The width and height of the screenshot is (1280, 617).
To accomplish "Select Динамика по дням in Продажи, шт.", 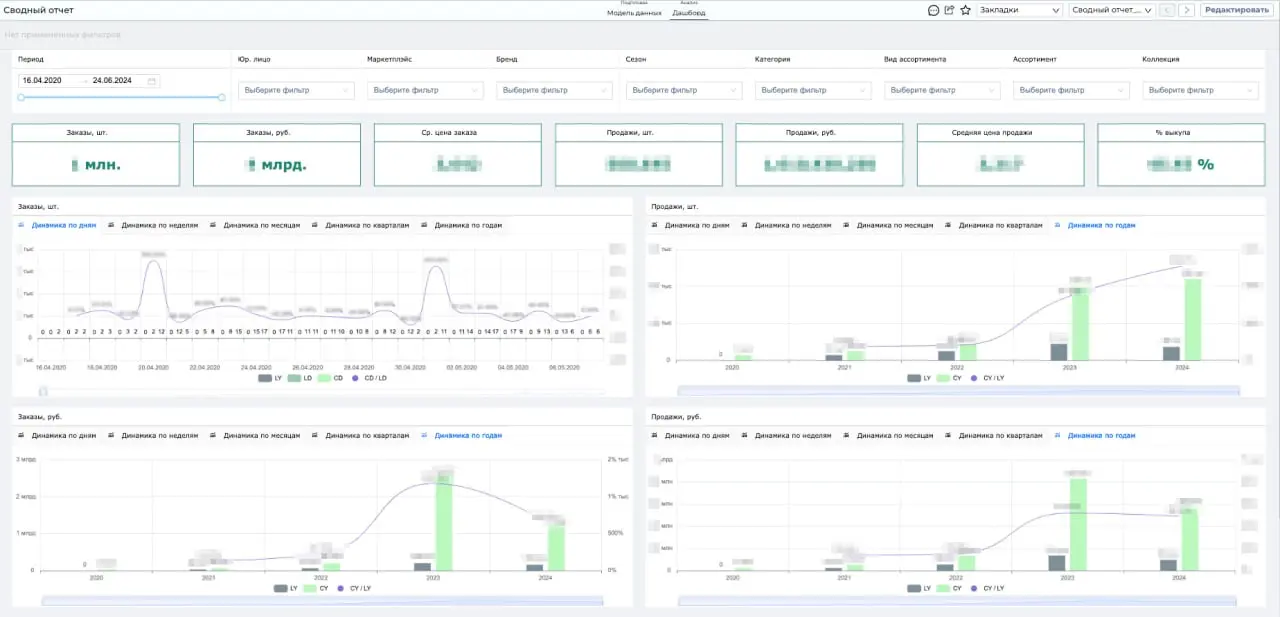I will click(691, 226).
